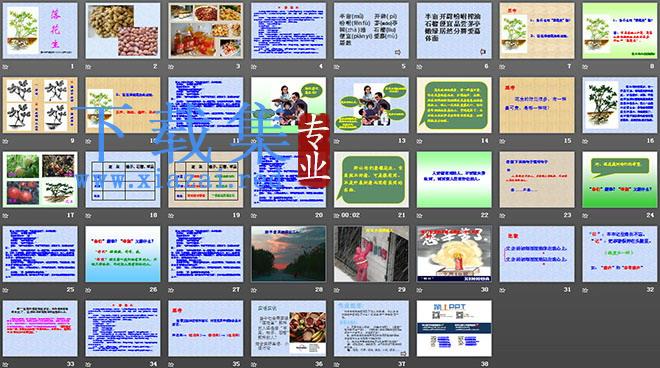The image size is (660, 368).
Task: Select slide 2 with peanut photos
Action: [123, 31]
